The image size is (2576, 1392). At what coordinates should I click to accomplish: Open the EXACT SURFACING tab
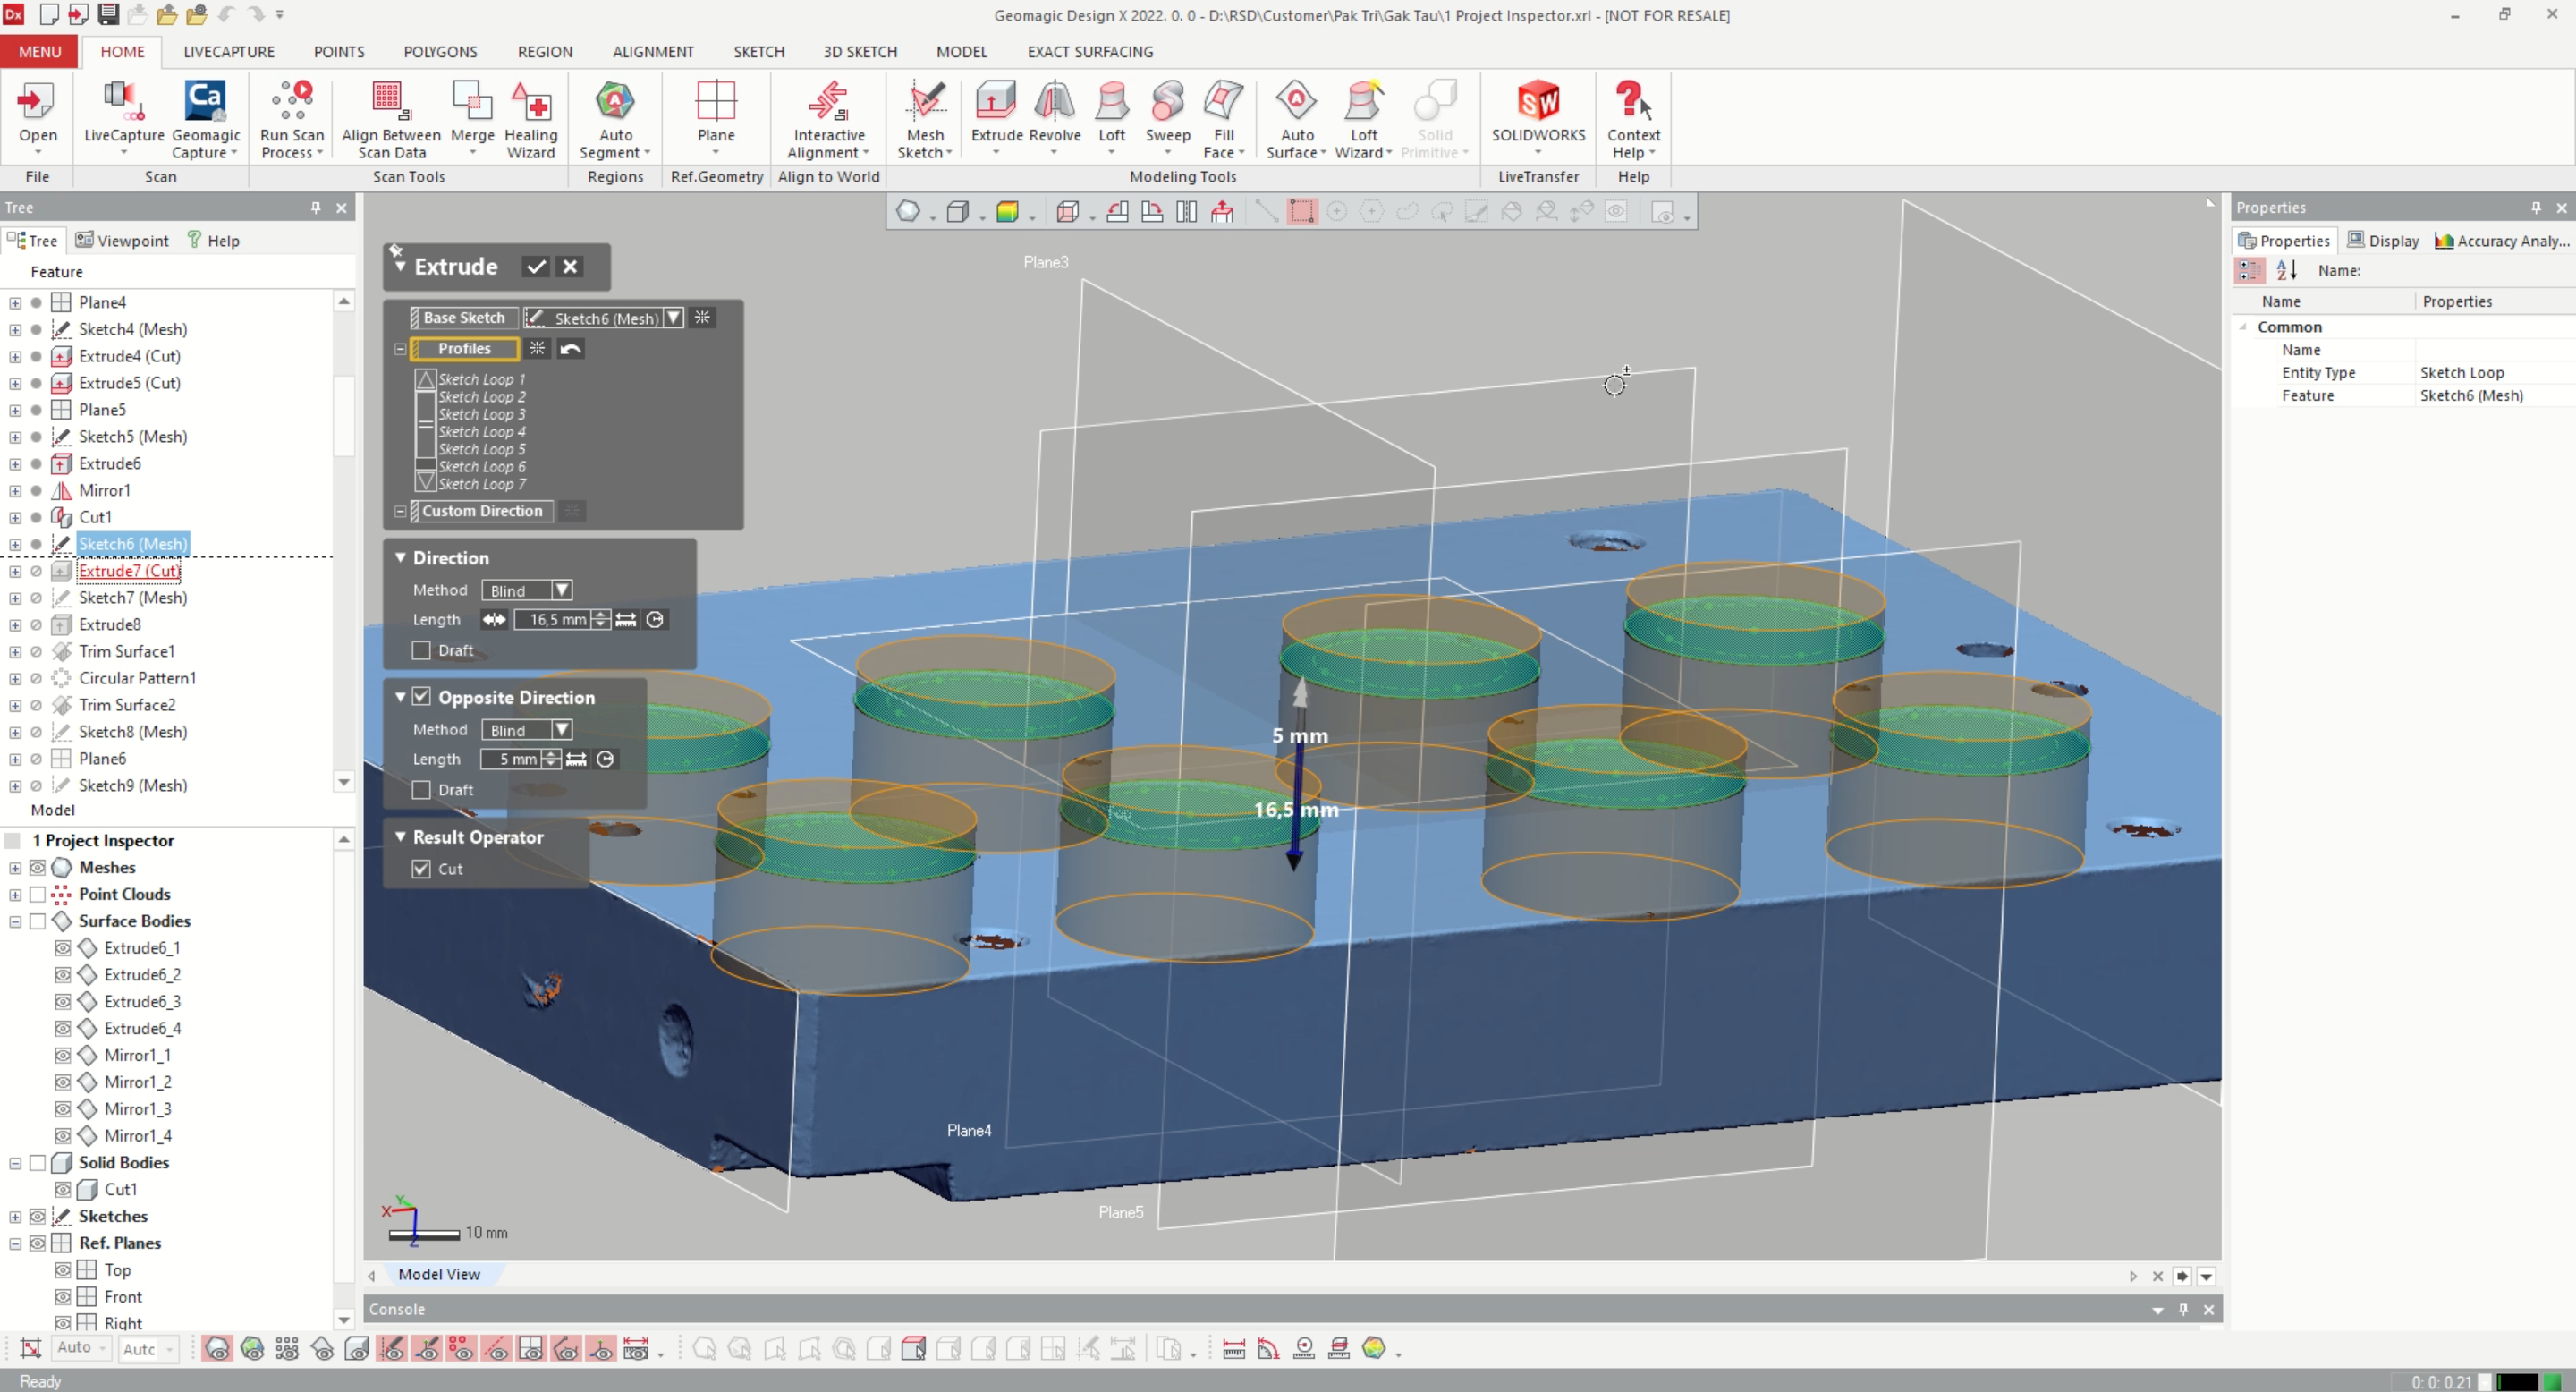pyautogui.click(x=1090, y=52)
